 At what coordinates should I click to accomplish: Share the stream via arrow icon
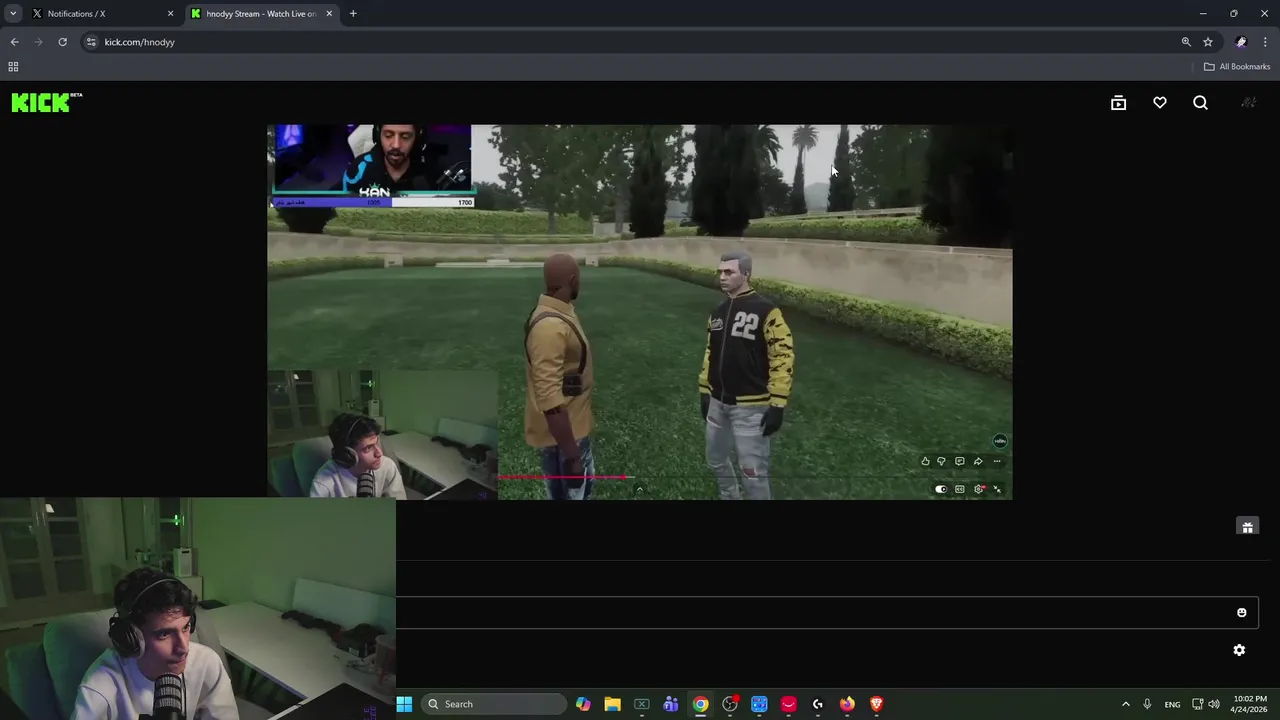978,461
